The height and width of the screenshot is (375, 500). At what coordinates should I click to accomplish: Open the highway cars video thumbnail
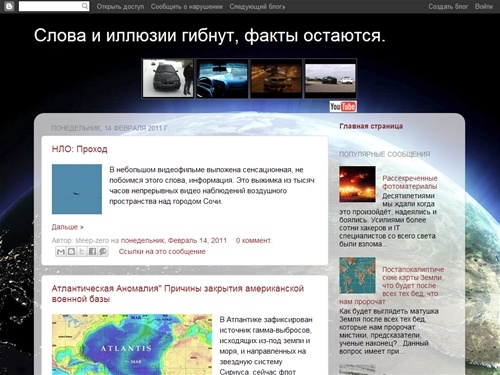[x=330, y=79]
